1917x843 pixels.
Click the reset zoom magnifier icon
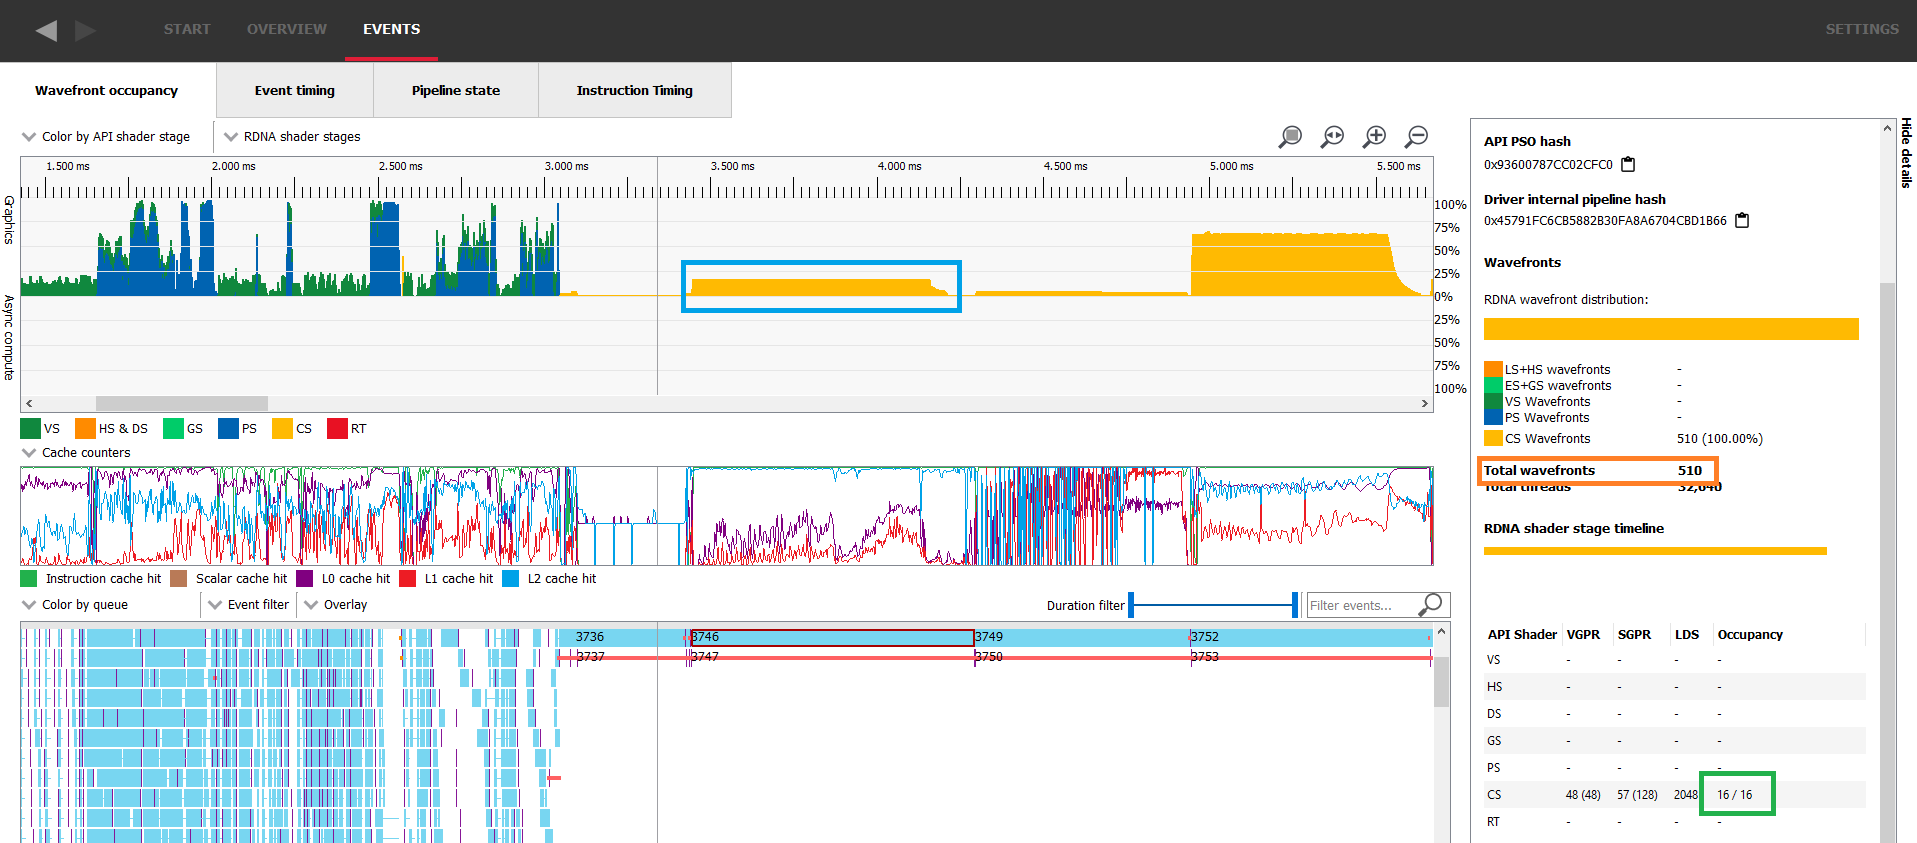click(1332, 136)
